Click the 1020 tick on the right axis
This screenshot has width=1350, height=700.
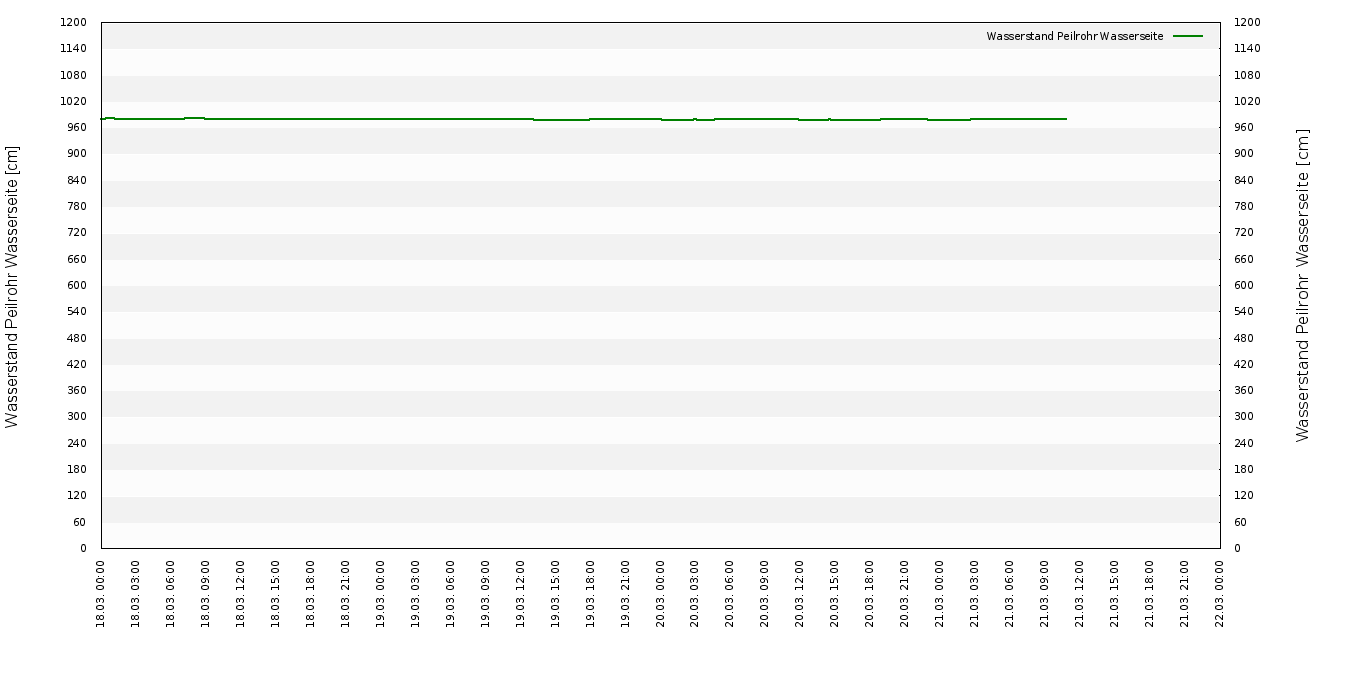pyautogui.click(x=1246, y=101)
